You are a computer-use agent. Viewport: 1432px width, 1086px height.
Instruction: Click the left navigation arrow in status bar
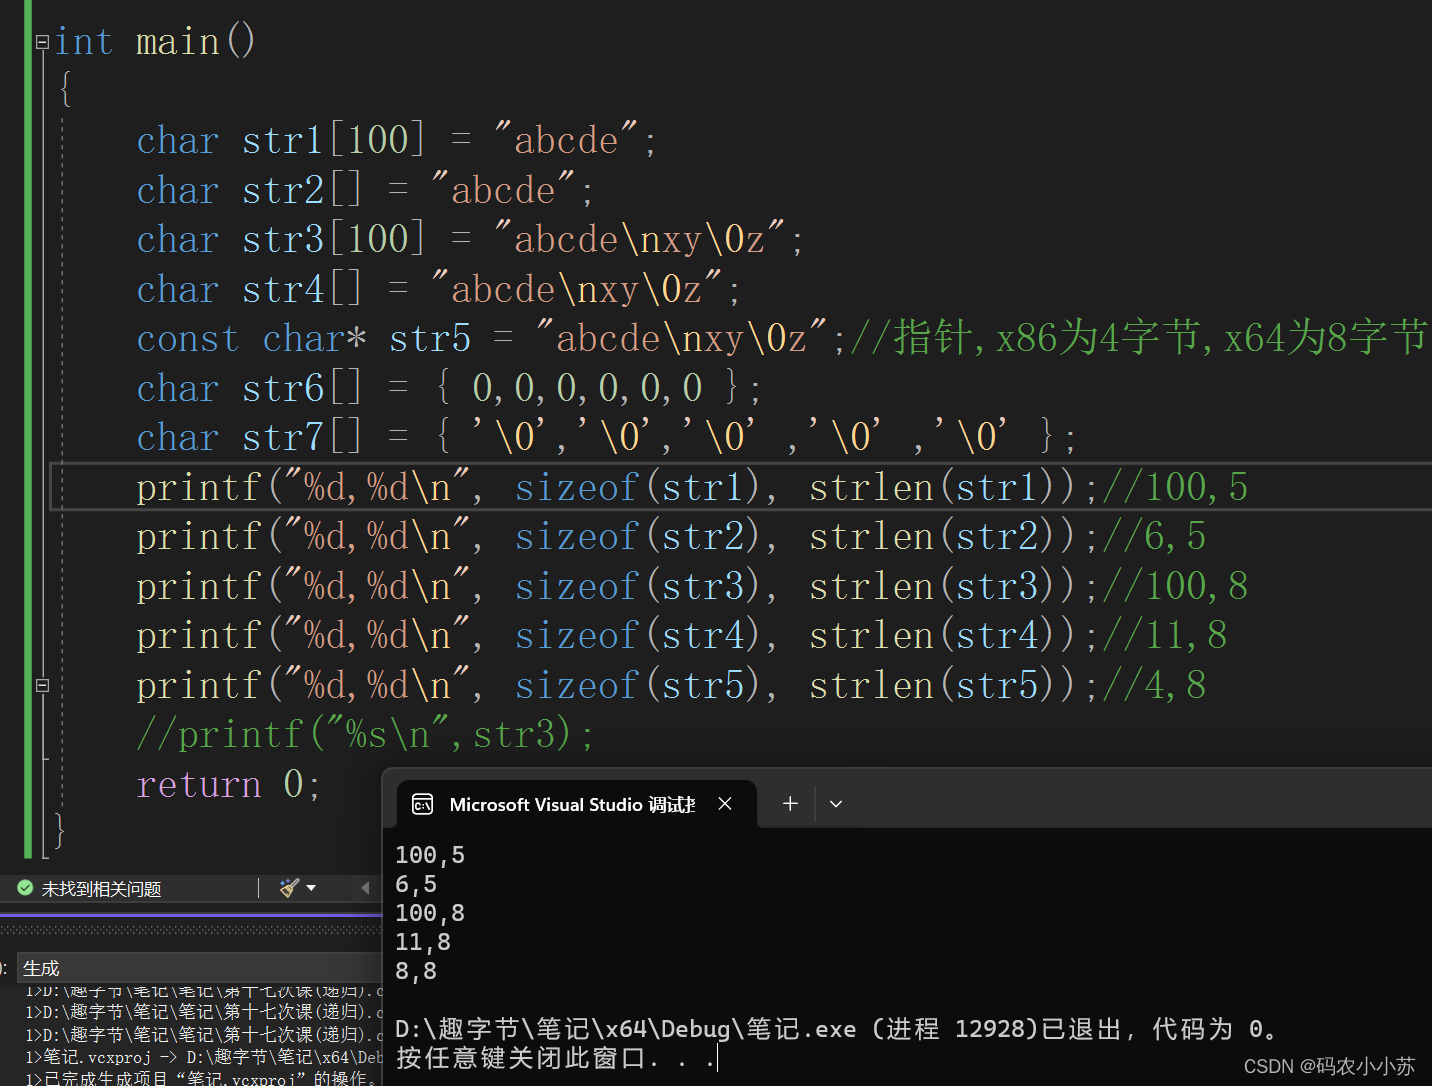point(364,888)
